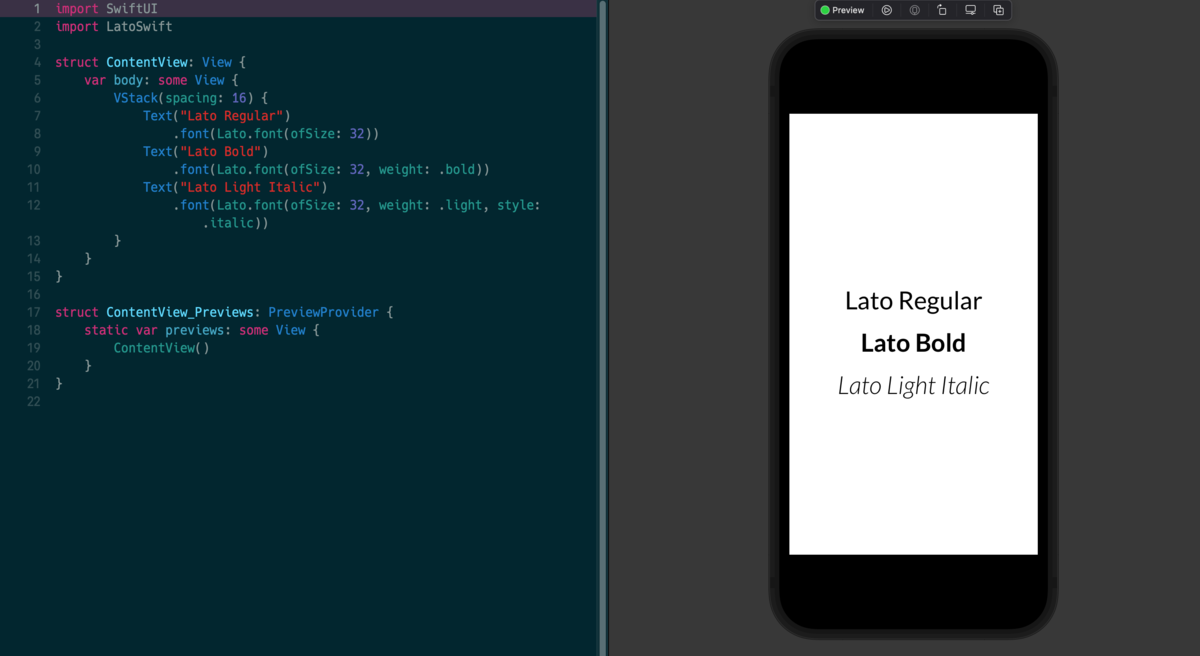Click line number 12 in the gutter
Screen dimensions: 1200x656
[x=34, y=205]
